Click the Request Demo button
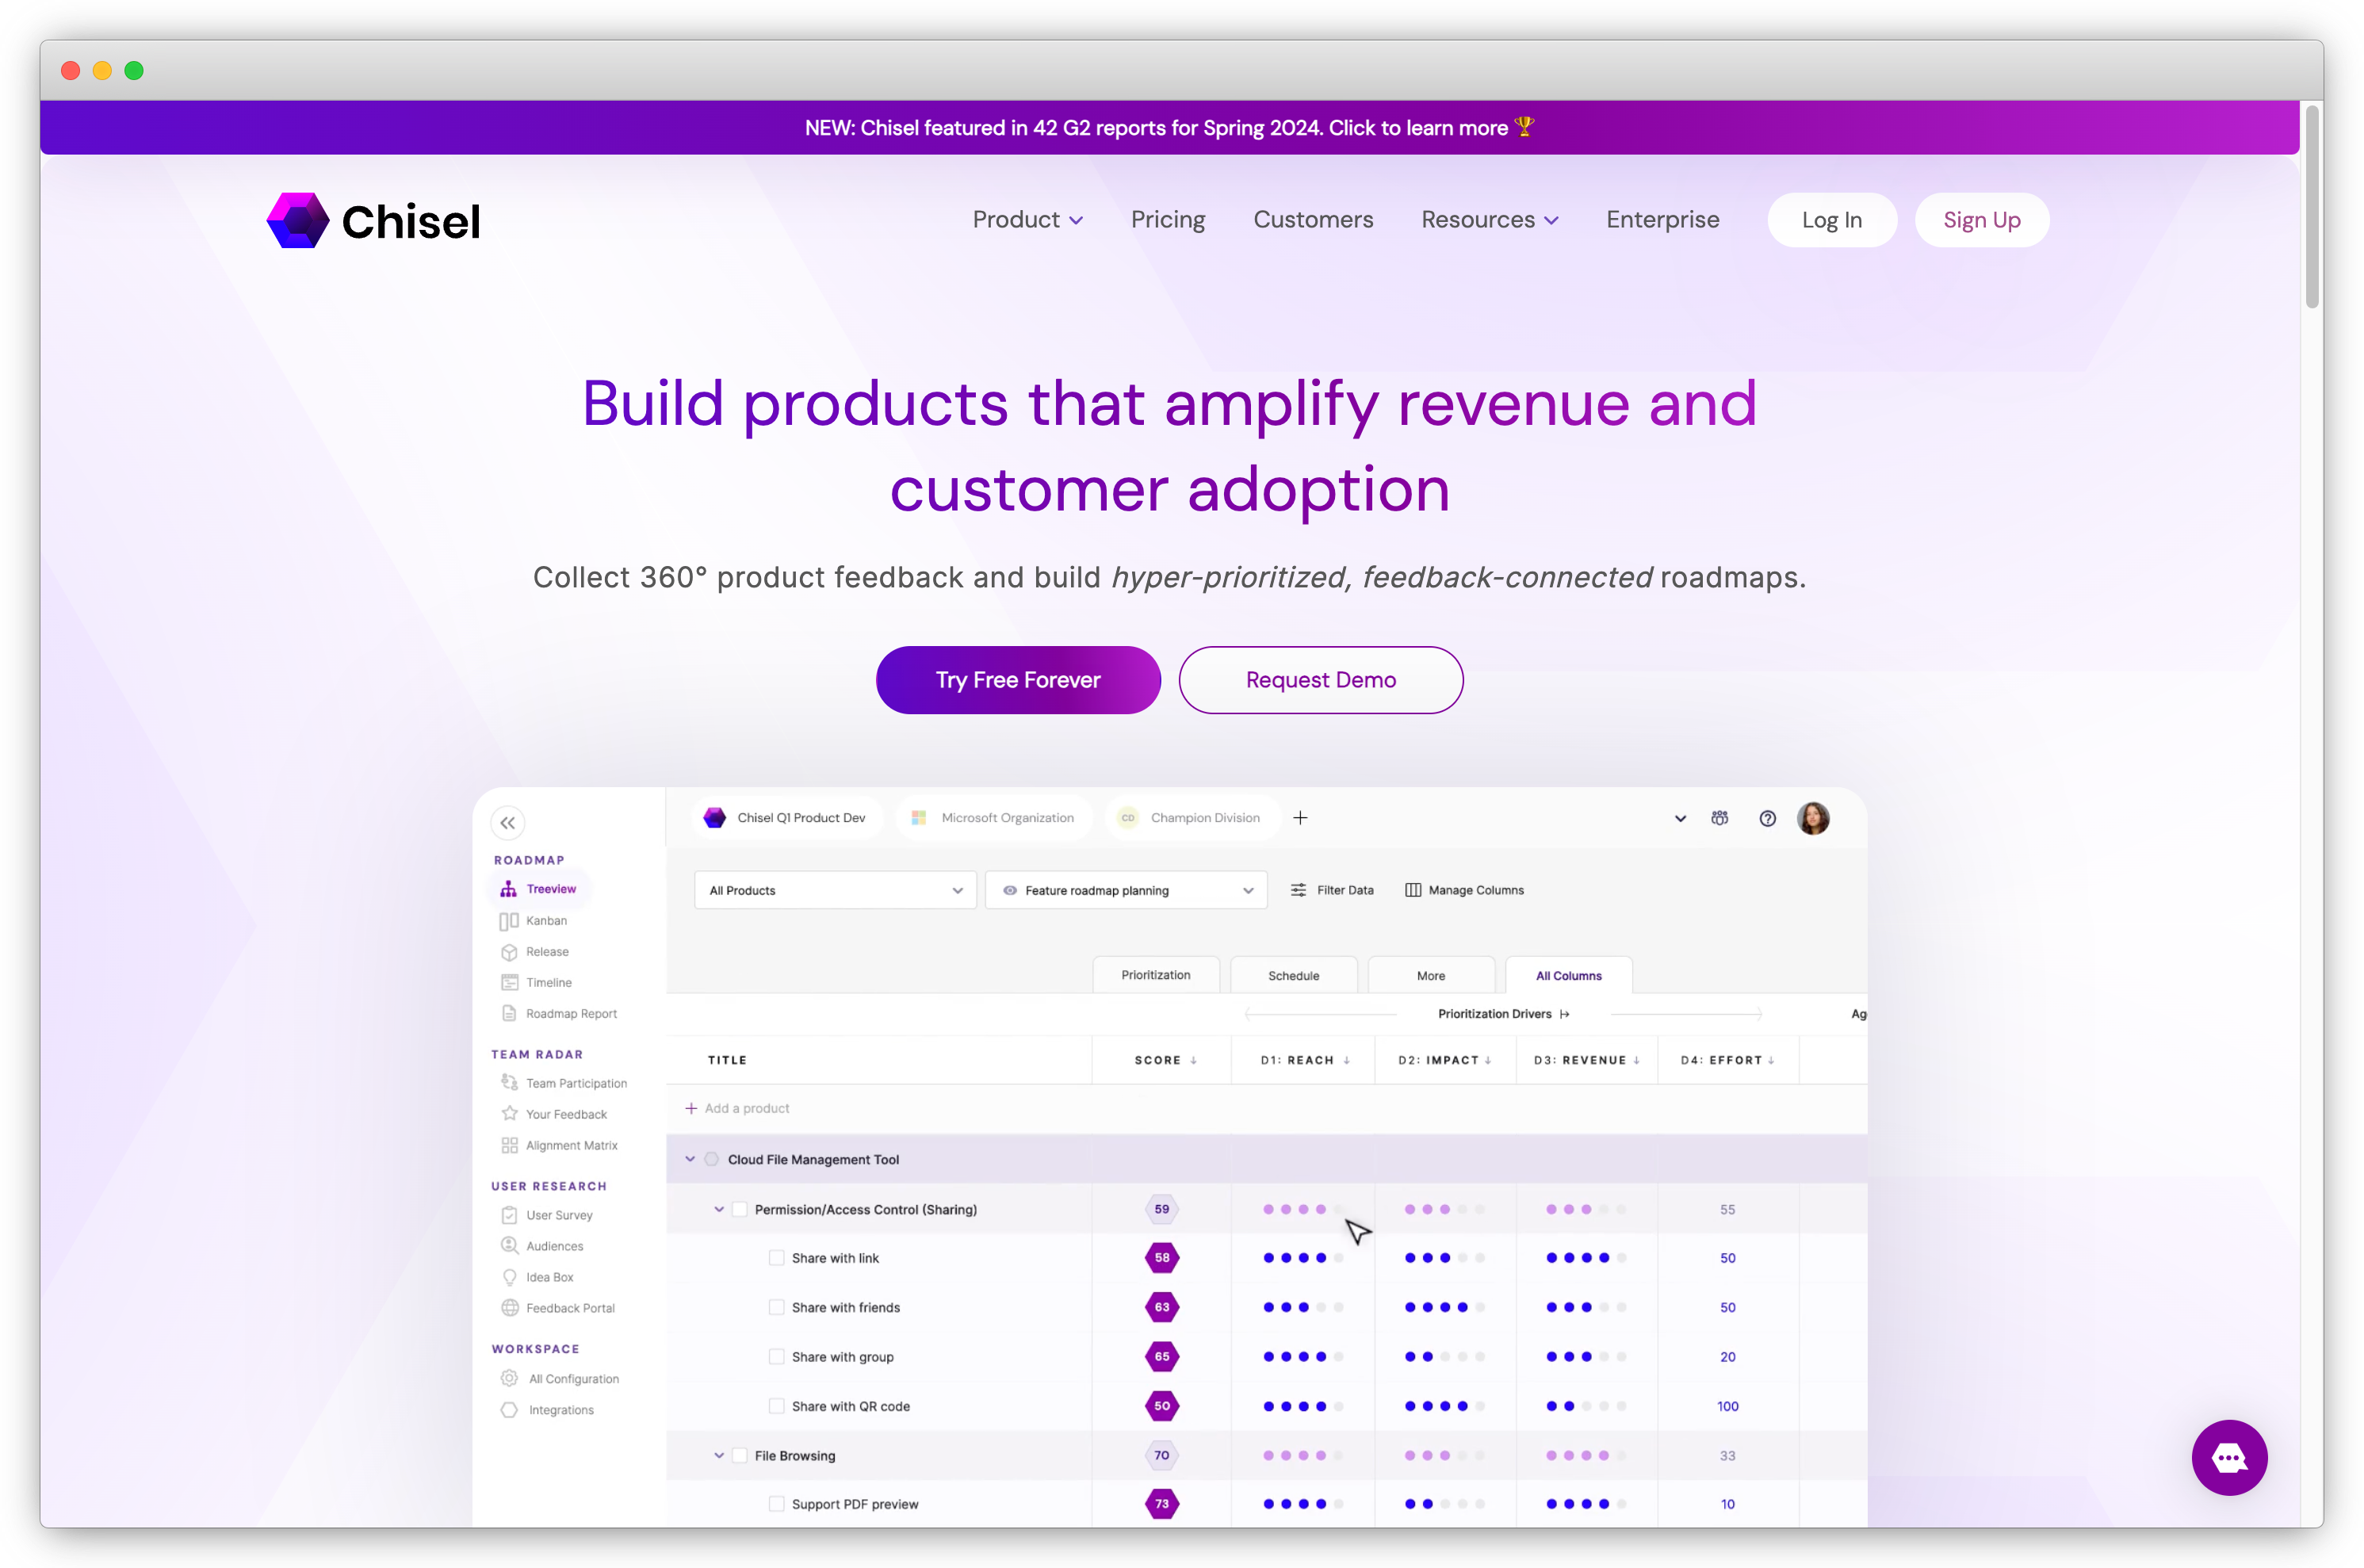Viewport: 2364px width, 1568px height. 1321,679
